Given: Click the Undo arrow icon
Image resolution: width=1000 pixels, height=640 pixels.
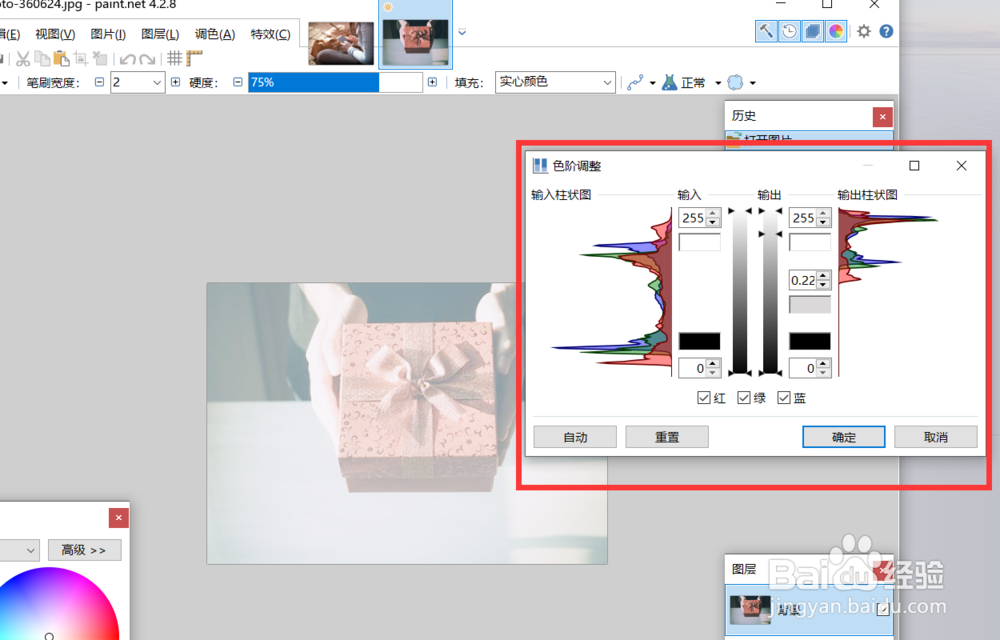Looking at the screenshot, I should point(129,58).
